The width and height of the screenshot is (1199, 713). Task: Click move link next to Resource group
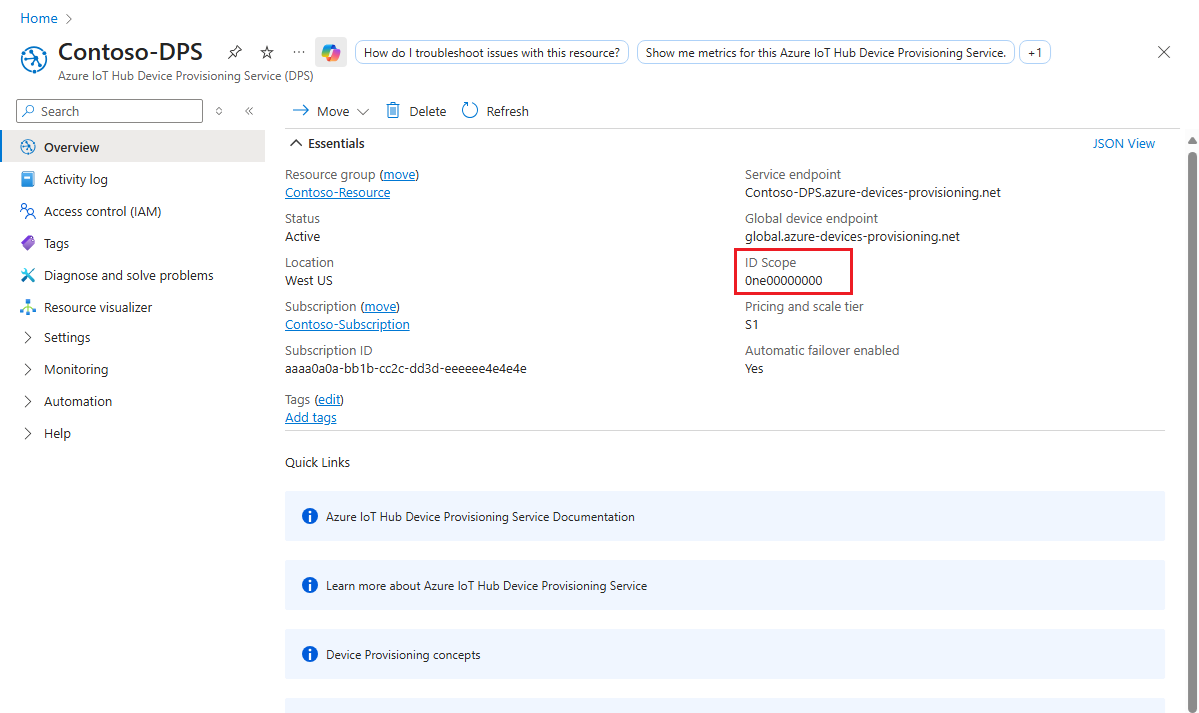pyautogui.click(x=399, y=174)
